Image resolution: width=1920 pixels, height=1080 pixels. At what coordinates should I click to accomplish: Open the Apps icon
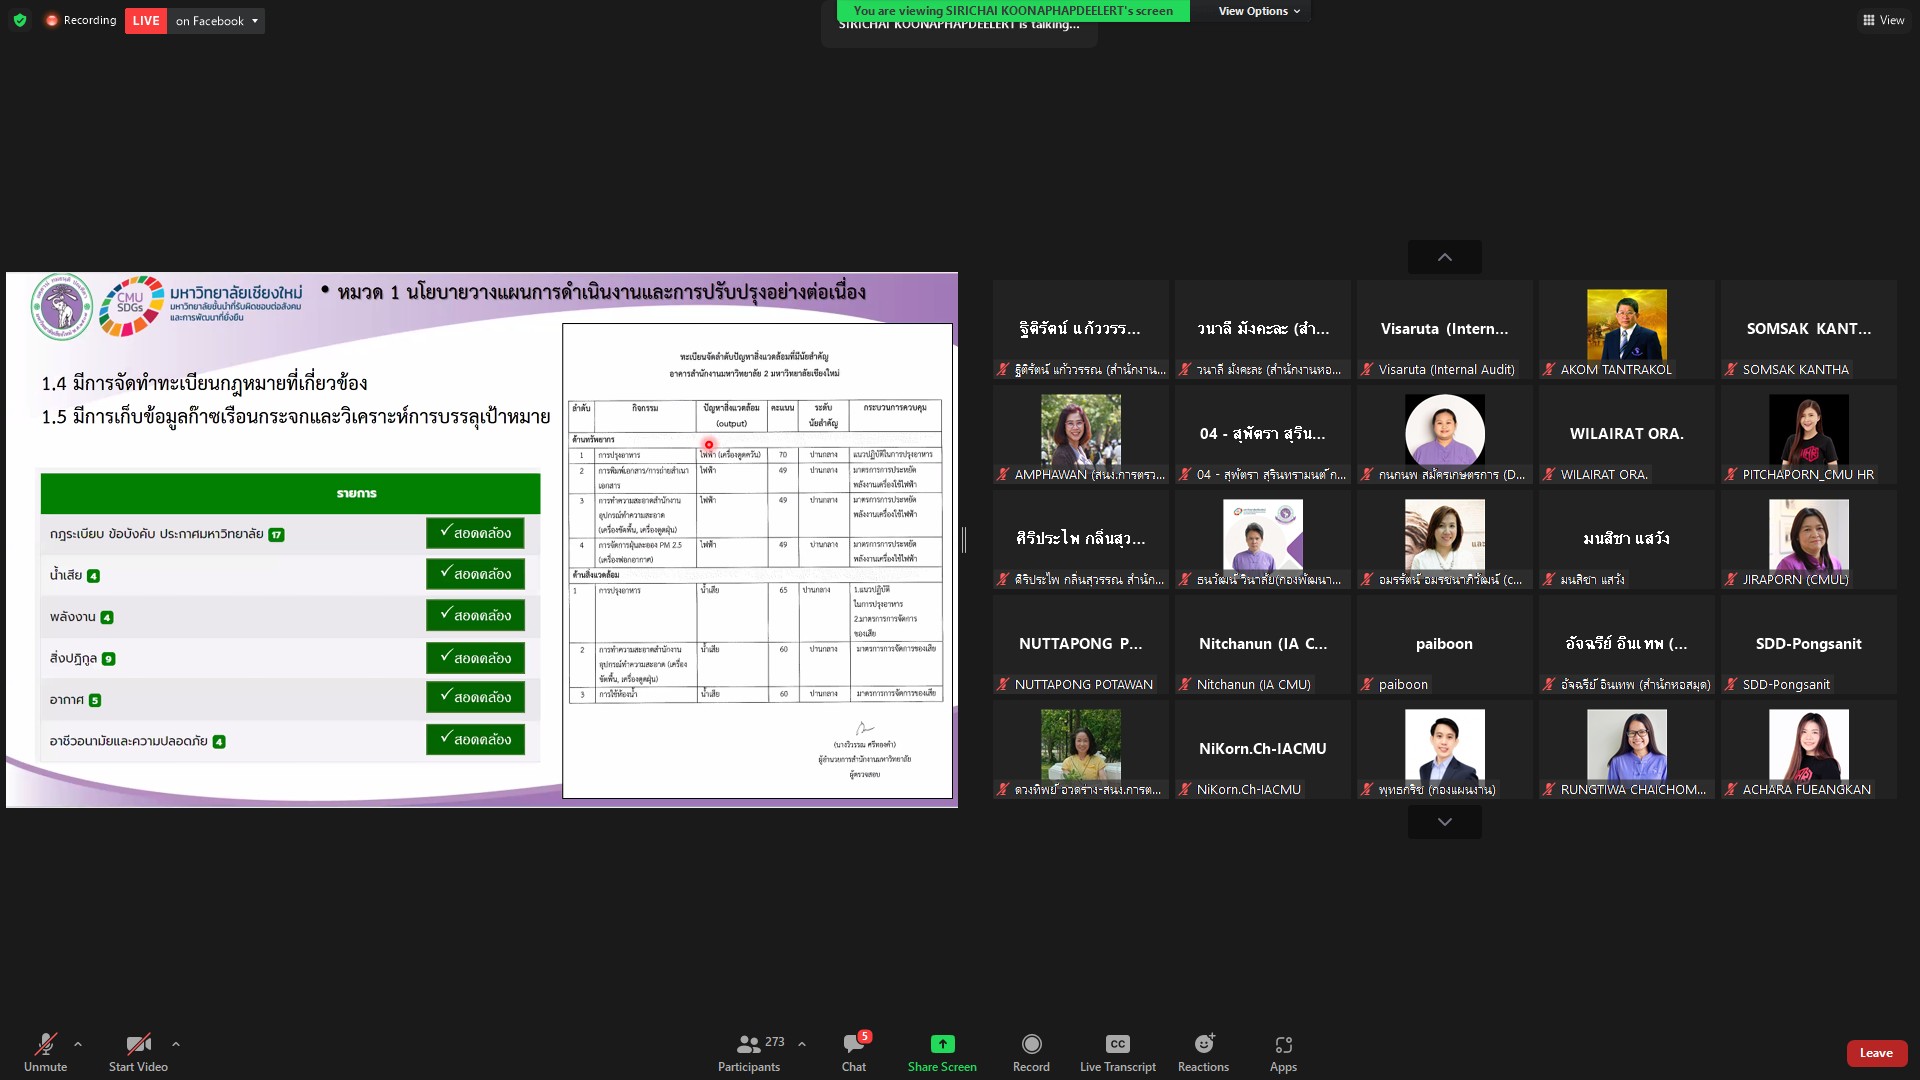coord(1283,1045)
